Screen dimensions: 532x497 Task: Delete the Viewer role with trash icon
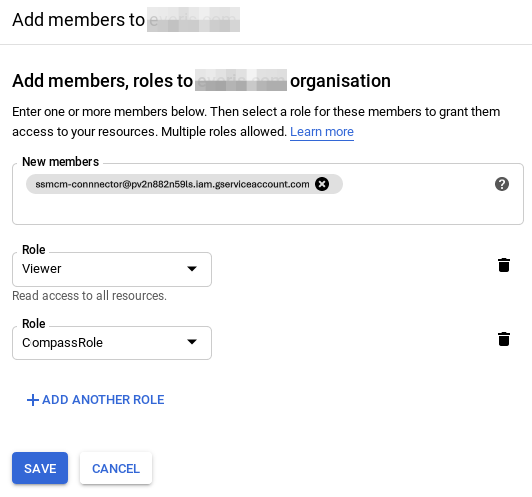(x=504, y=265)
